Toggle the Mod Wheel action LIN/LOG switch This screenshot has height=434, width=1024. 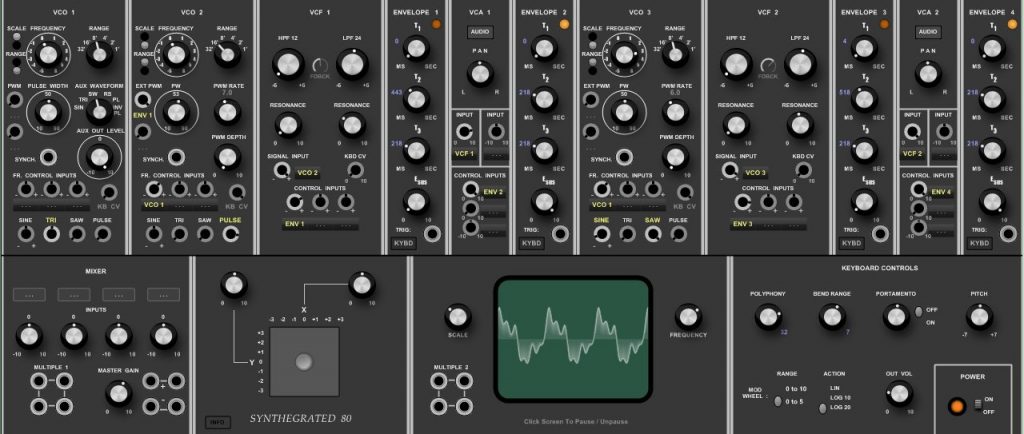click(x=822, y=408)
